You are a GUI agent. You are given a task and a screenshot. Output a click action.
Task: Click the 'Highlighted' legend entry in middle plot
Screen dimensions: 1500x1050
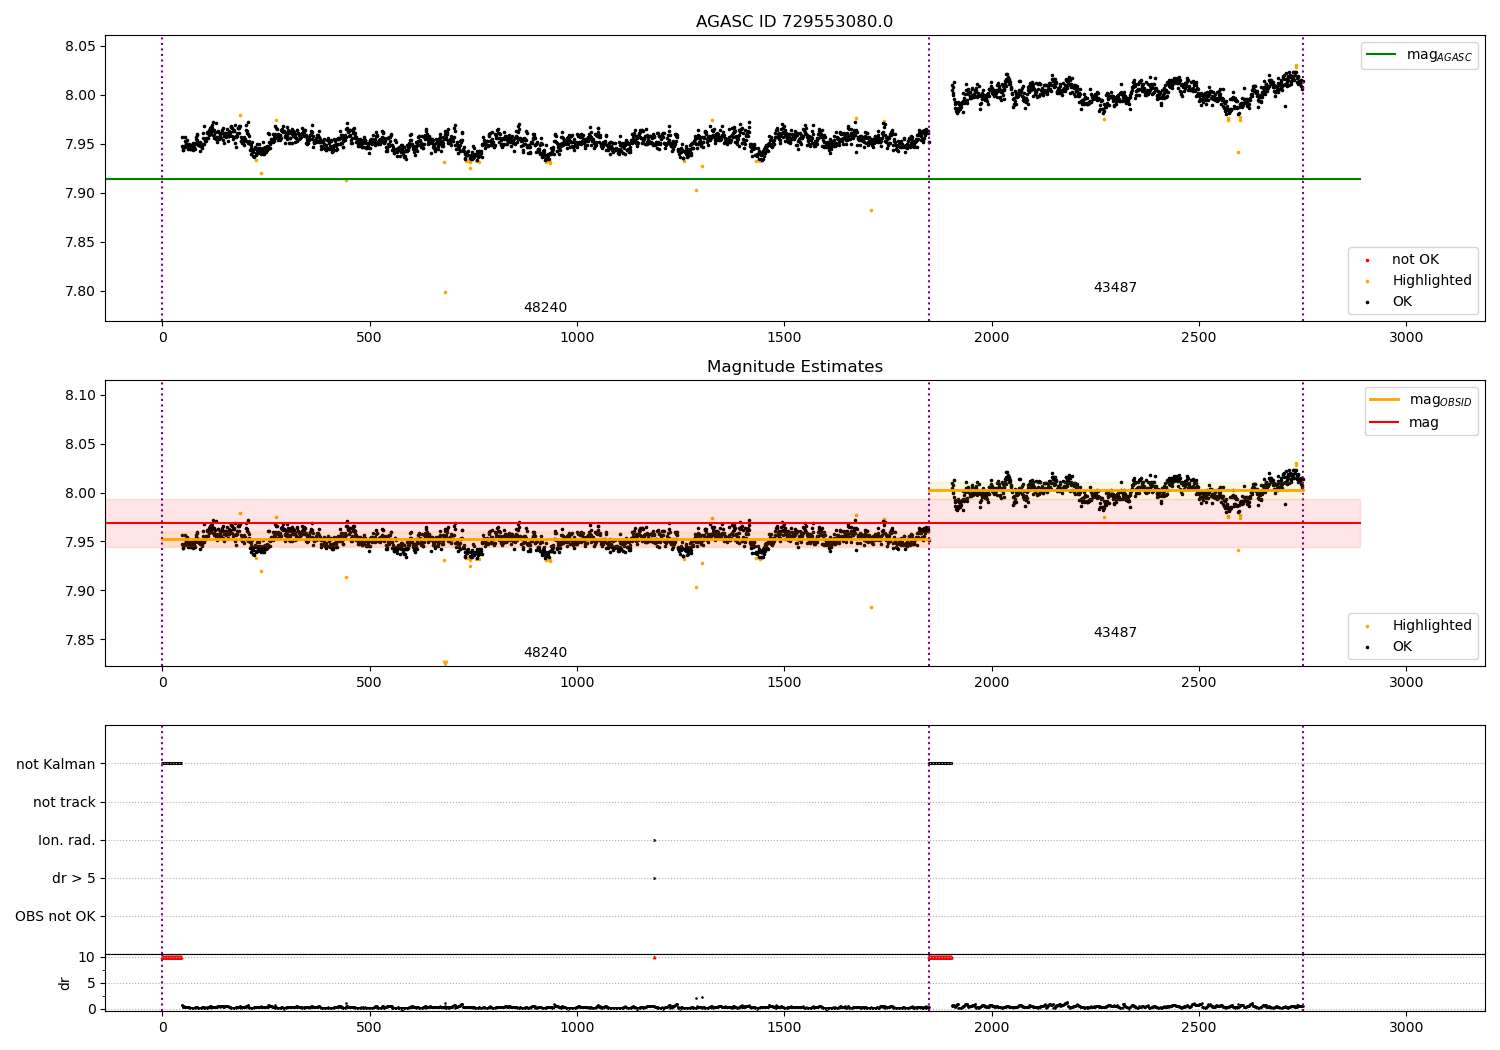1431,626
